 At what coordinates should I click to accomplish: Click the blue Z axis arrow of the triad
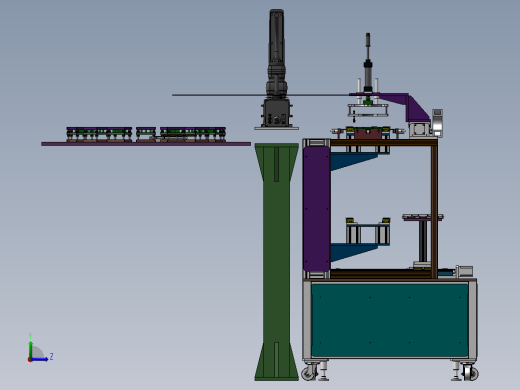tap(40, 359)
